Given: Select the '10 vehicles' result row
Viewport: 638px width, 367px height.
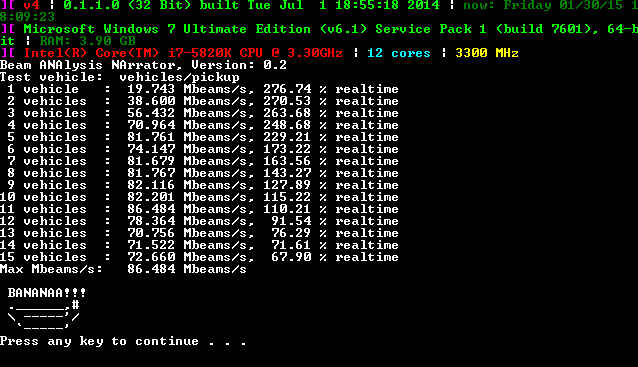Looking at the screenshot, I should (199, 197).
